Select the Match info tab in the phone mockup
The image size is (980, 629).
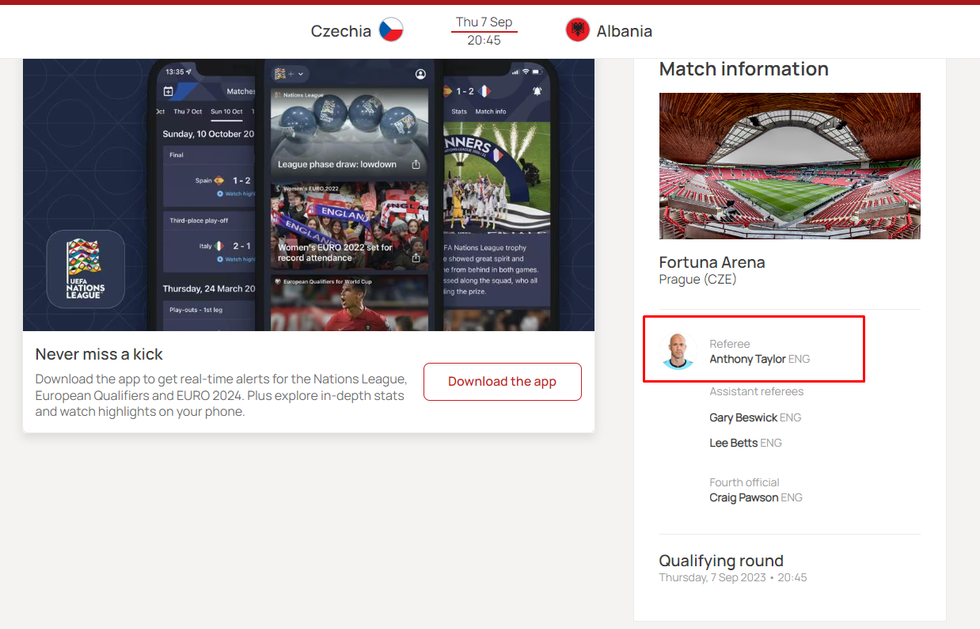pyautogui.click(x=491, y=111)
